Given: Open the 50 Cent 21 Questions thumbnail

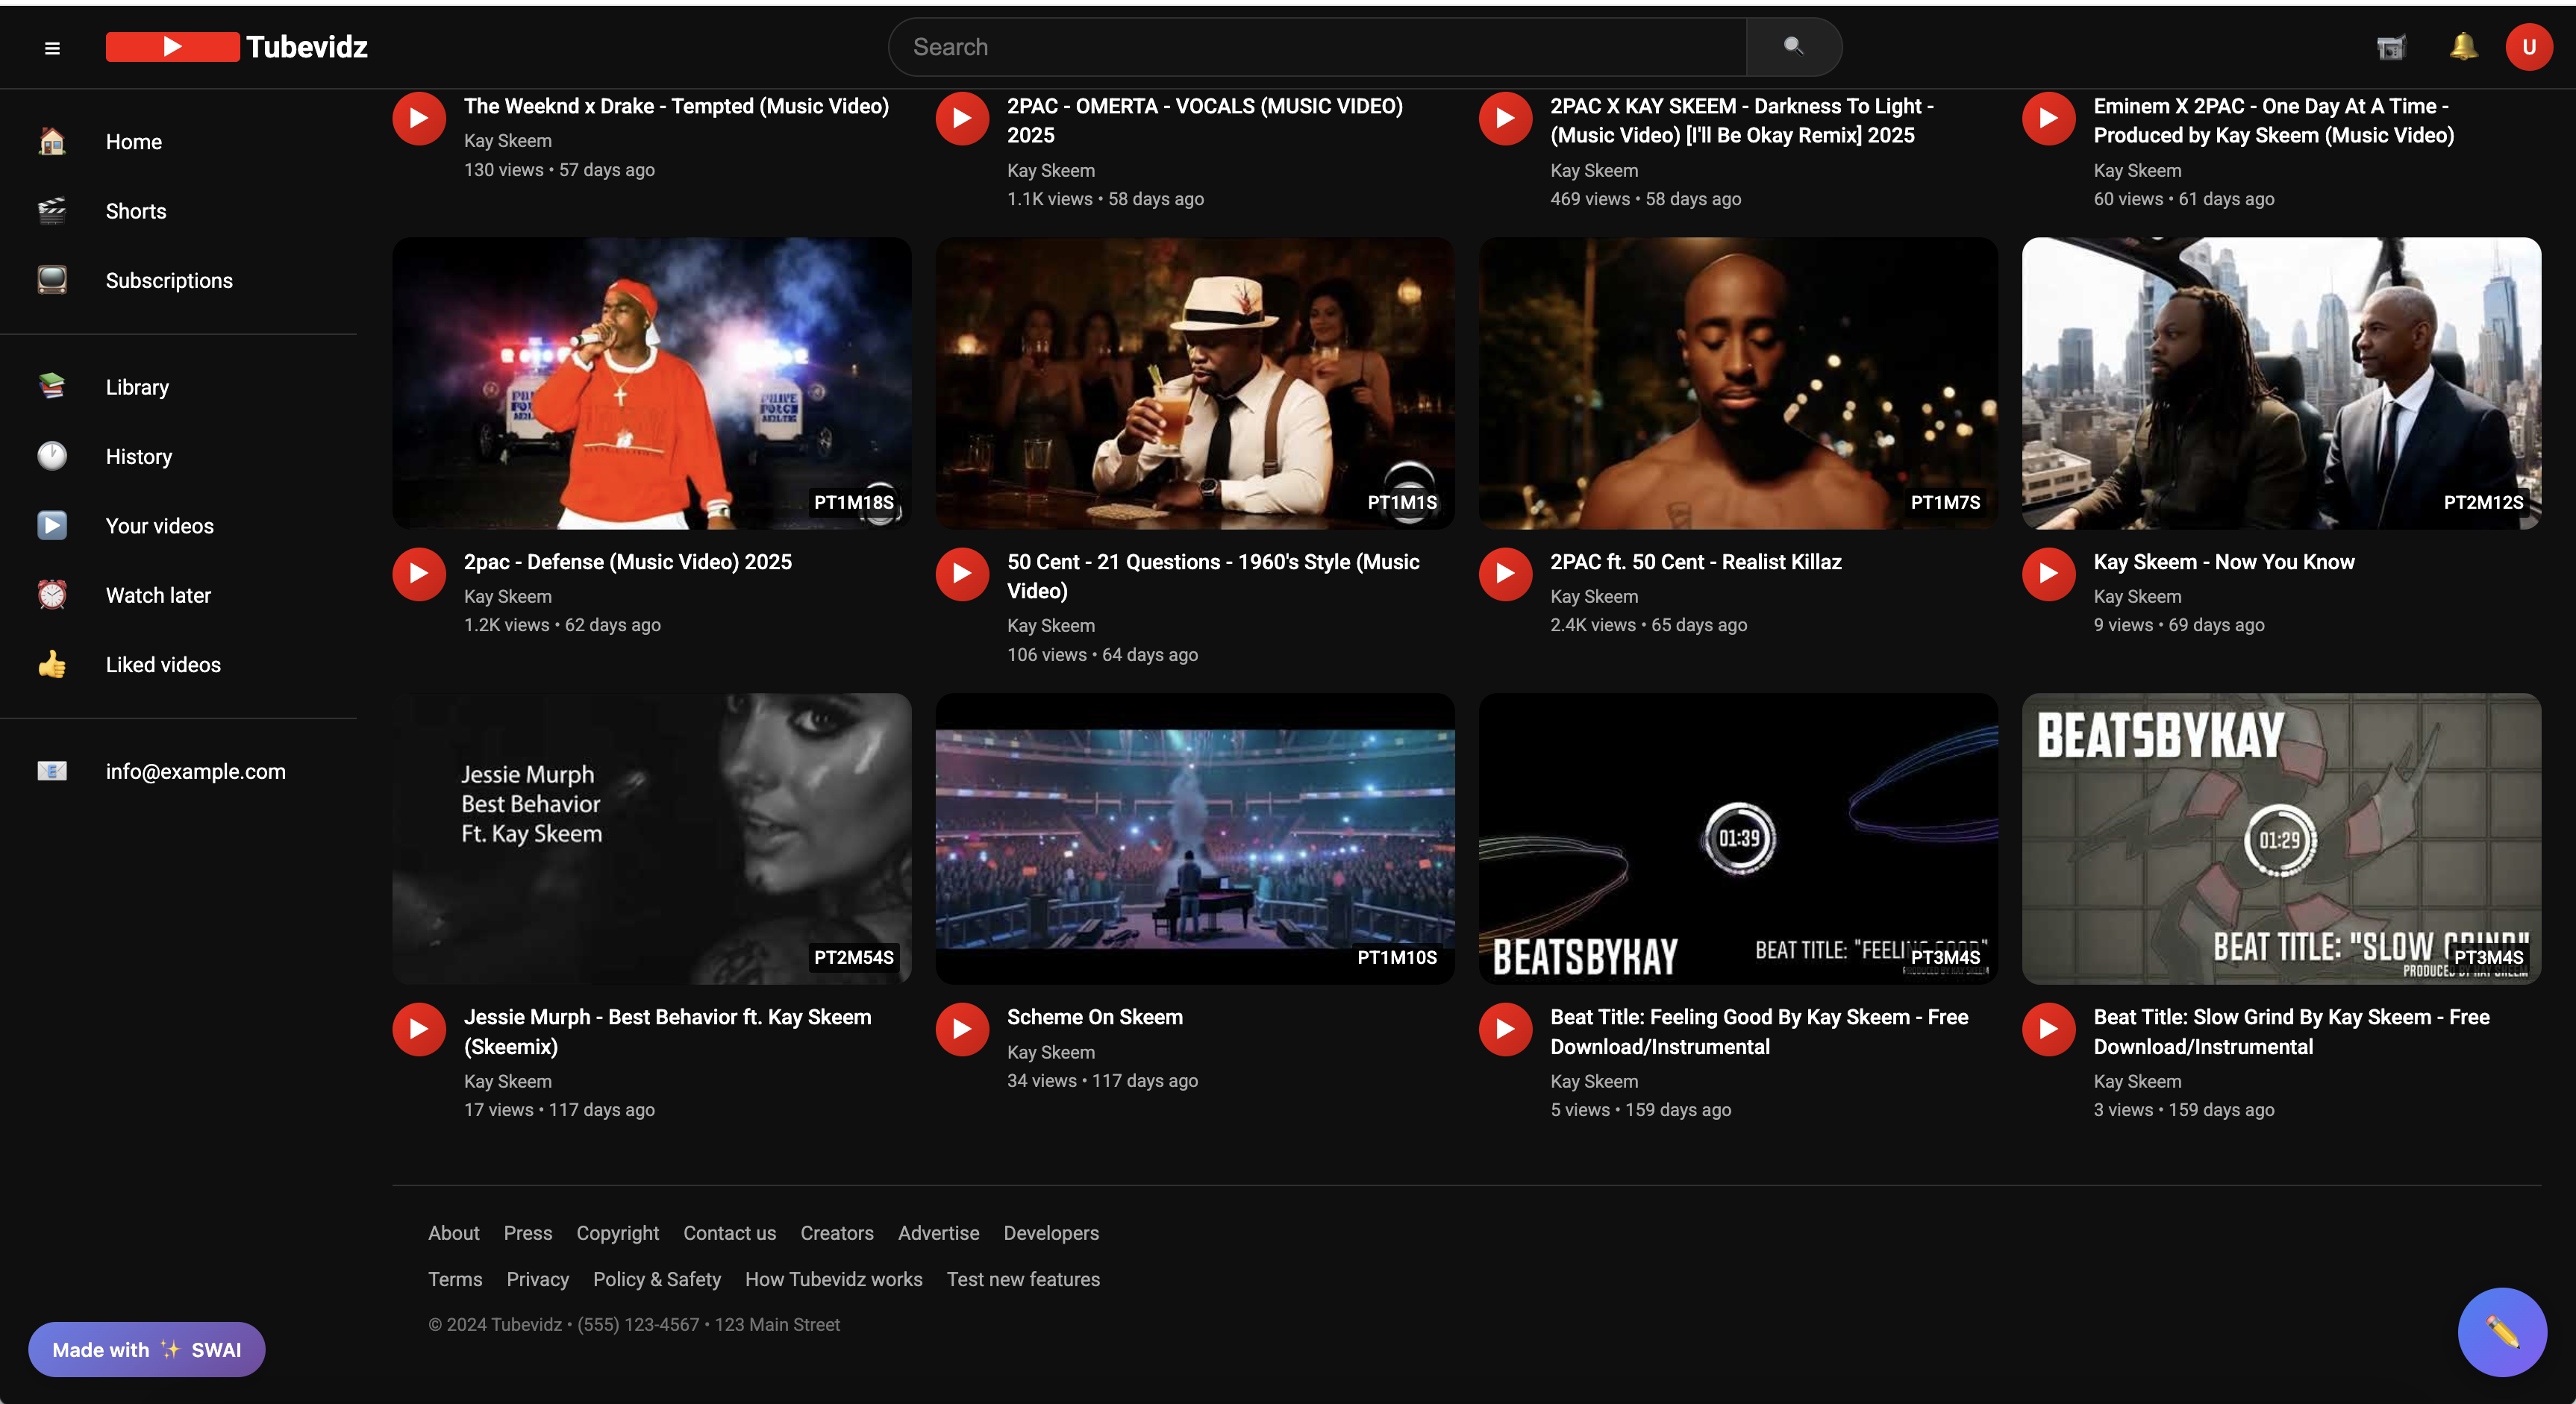Looking at the screenshot, I should 1195,383.
